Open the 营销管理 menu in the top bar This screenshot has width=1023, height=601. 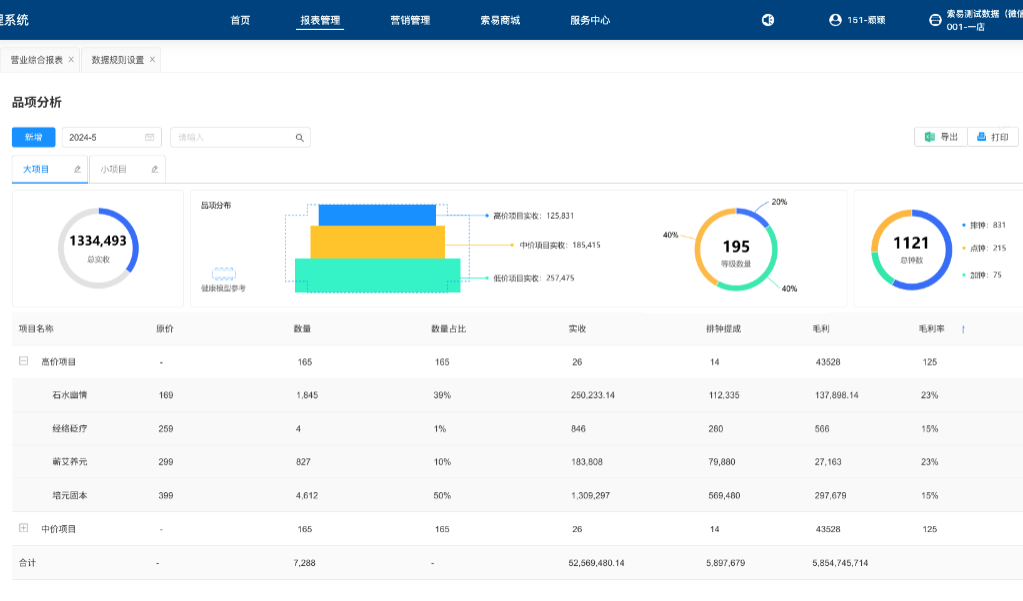[x=410, y=19]
